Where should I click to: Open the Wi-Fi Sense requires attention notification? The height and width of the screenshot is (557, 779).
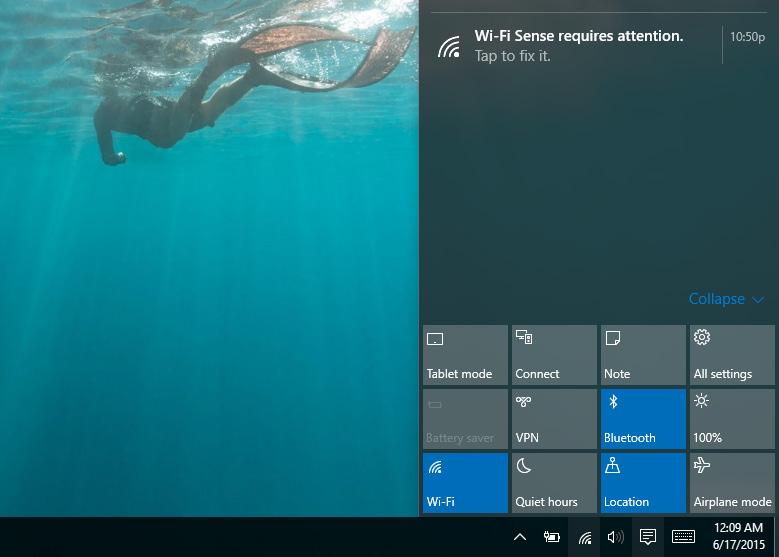tap(599, 46)
